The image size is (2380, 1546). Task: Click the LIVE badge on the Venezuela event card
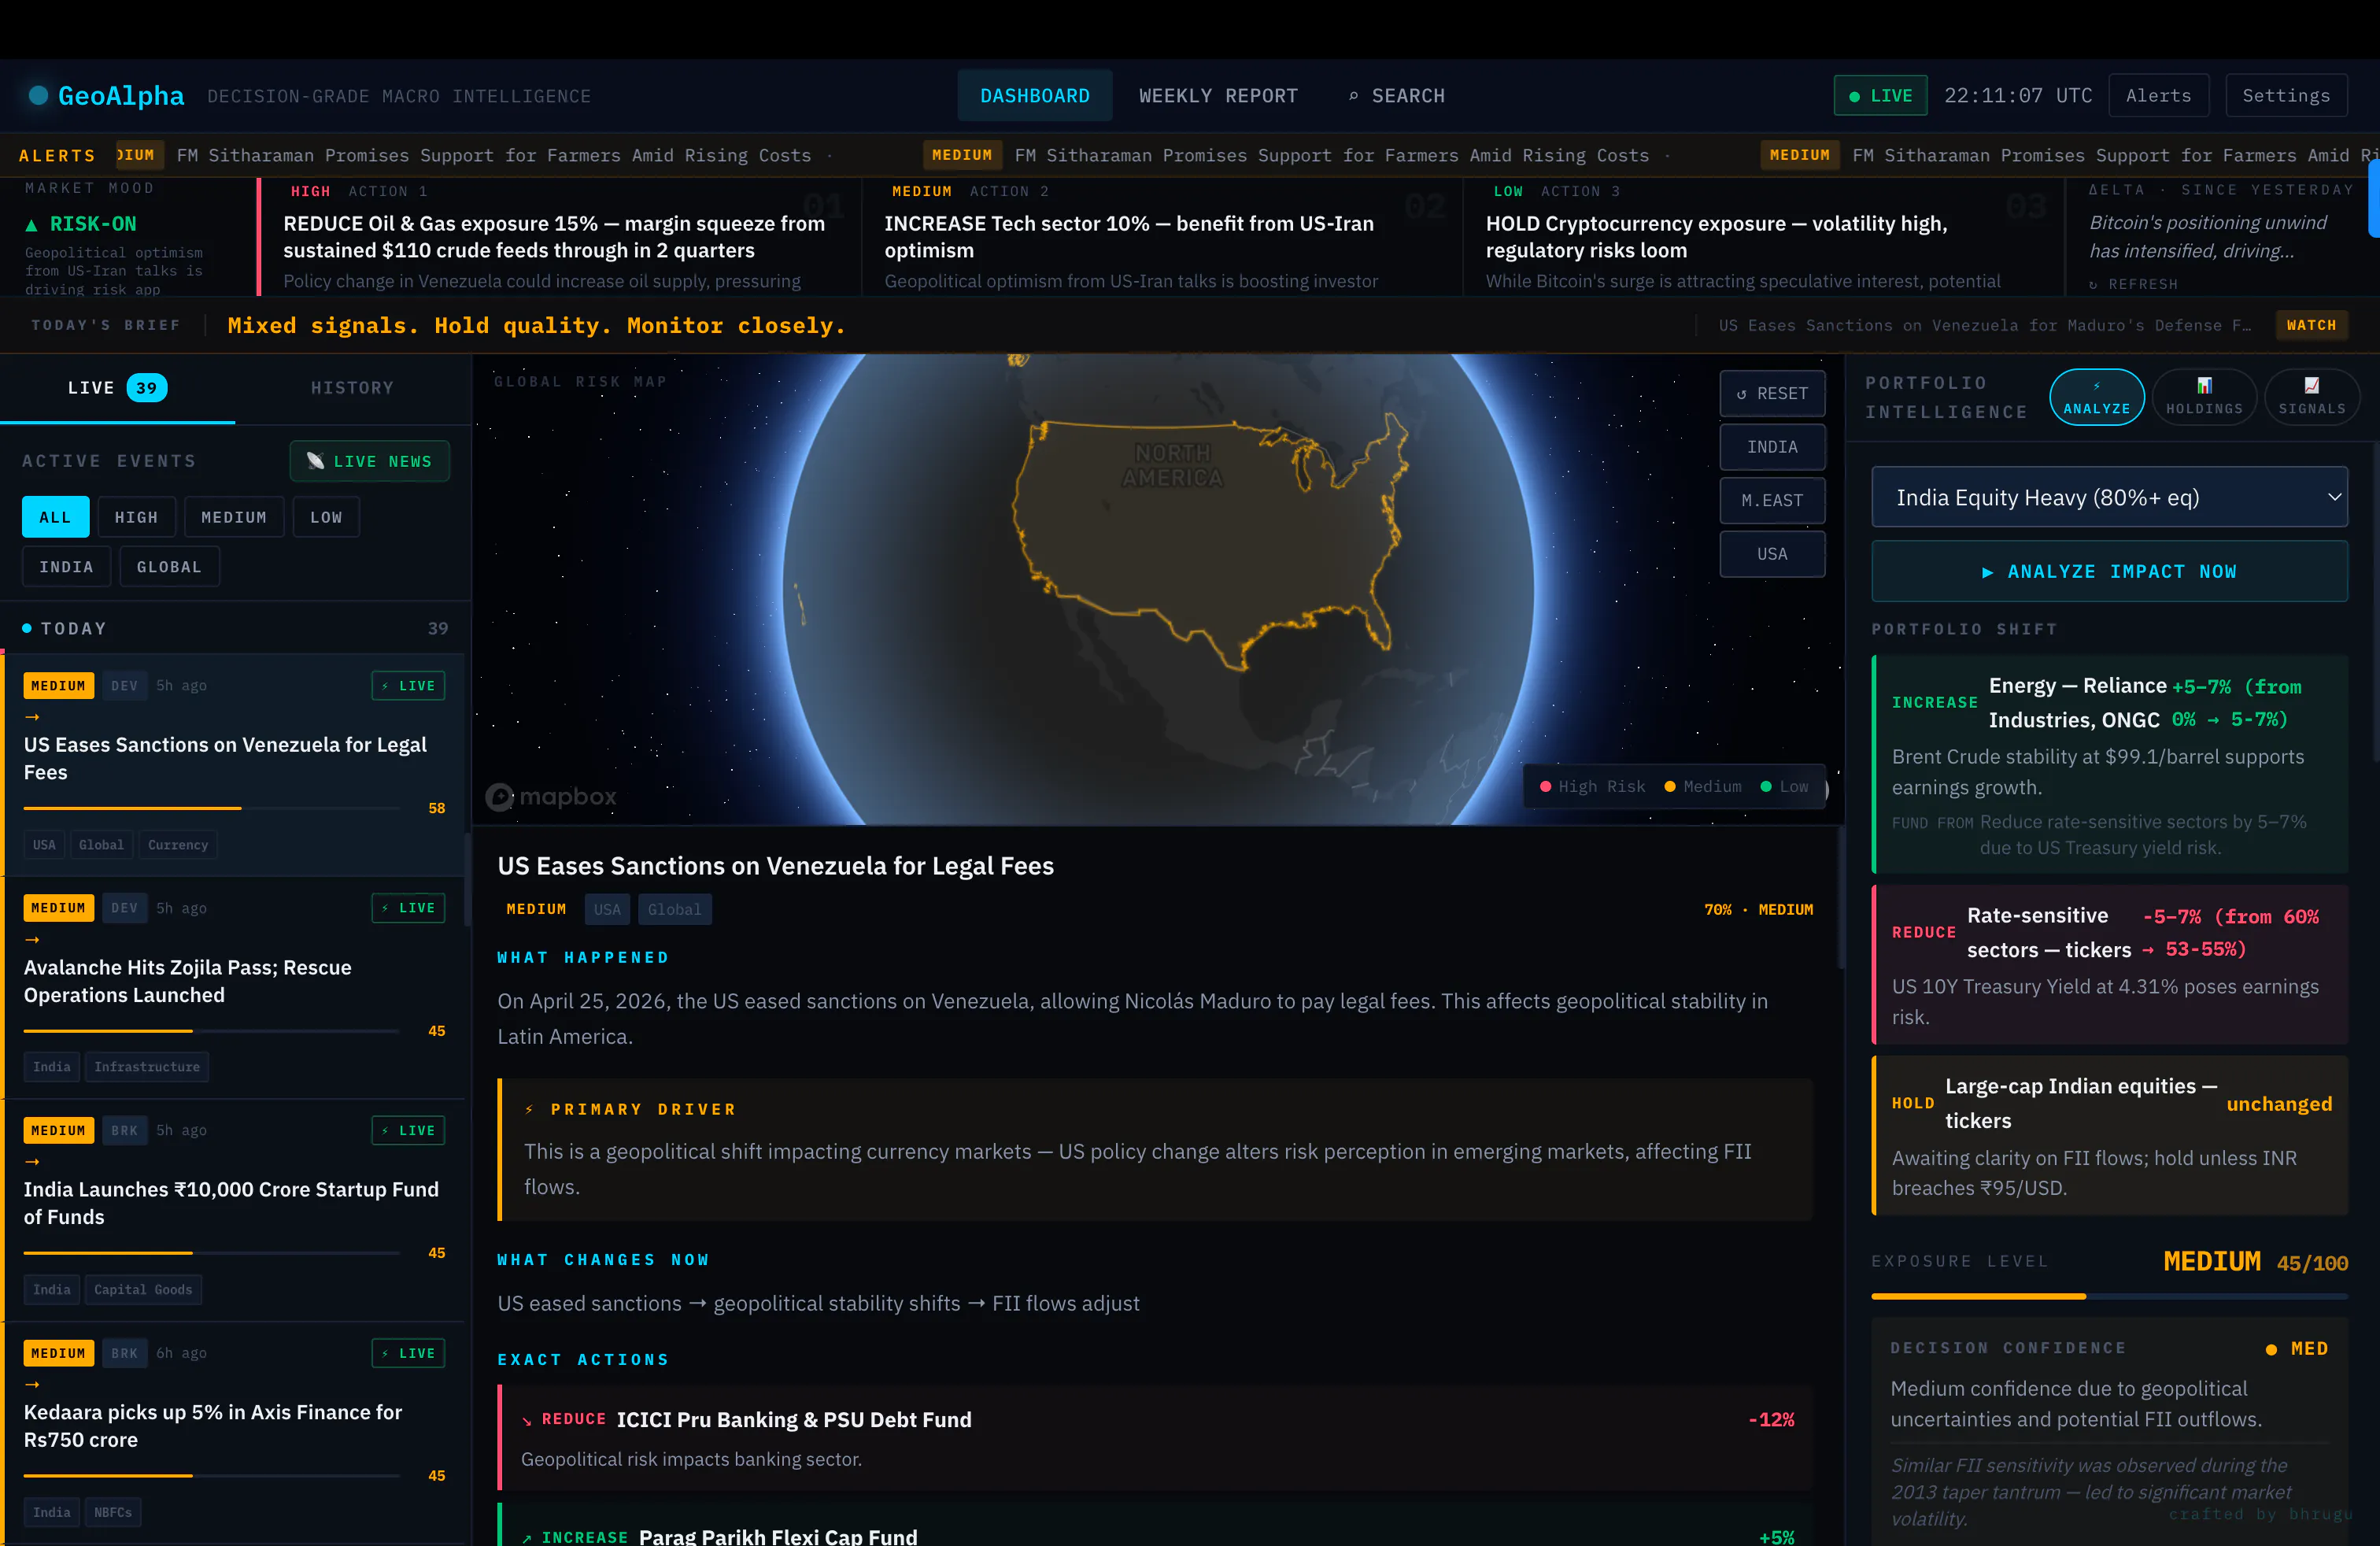coord(408,686)
